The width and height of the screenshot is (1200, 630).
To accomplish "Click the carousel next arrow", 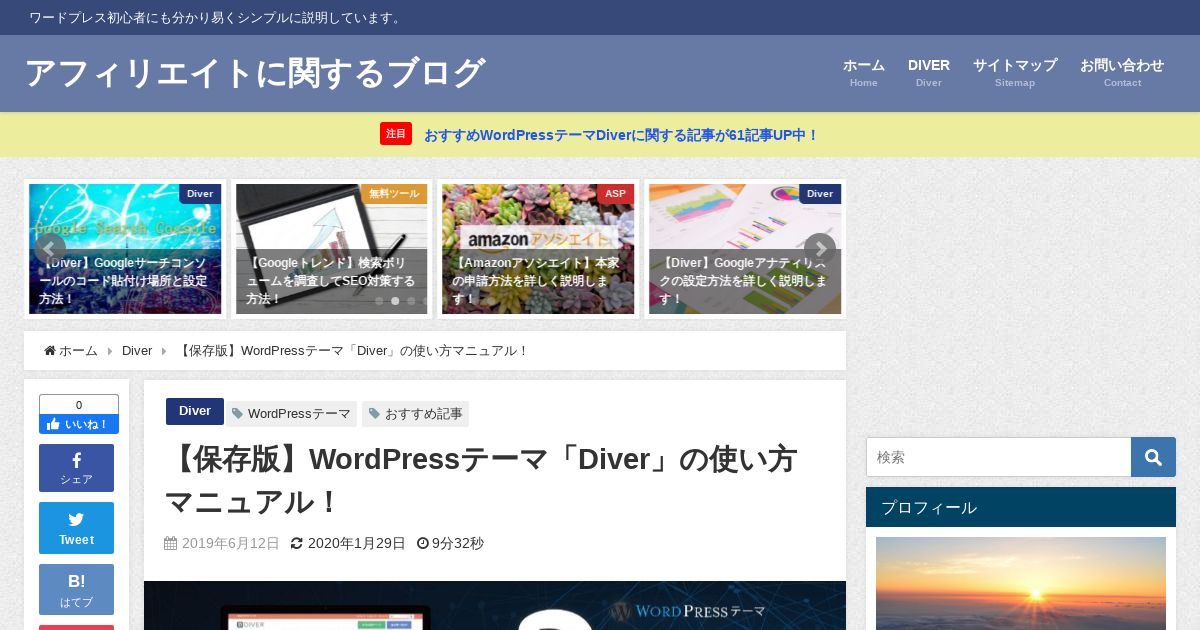I will (820, 249).
